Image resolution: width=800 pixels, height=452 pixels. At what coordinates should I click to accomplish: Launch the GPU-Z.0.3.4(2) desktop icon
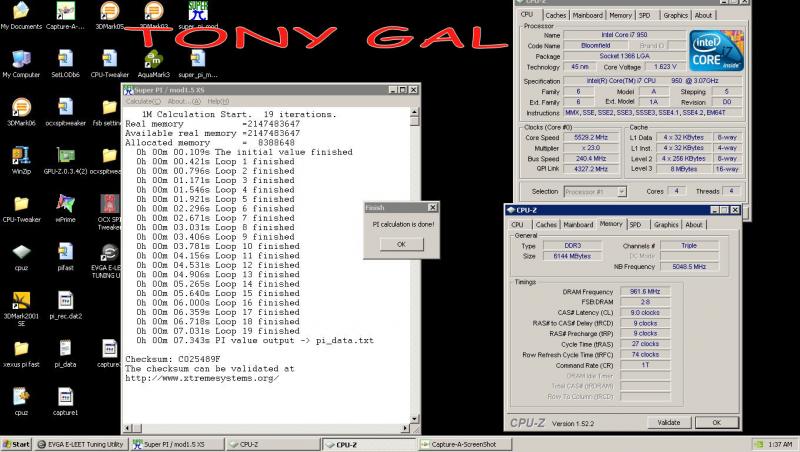click(x=65, y=161)
